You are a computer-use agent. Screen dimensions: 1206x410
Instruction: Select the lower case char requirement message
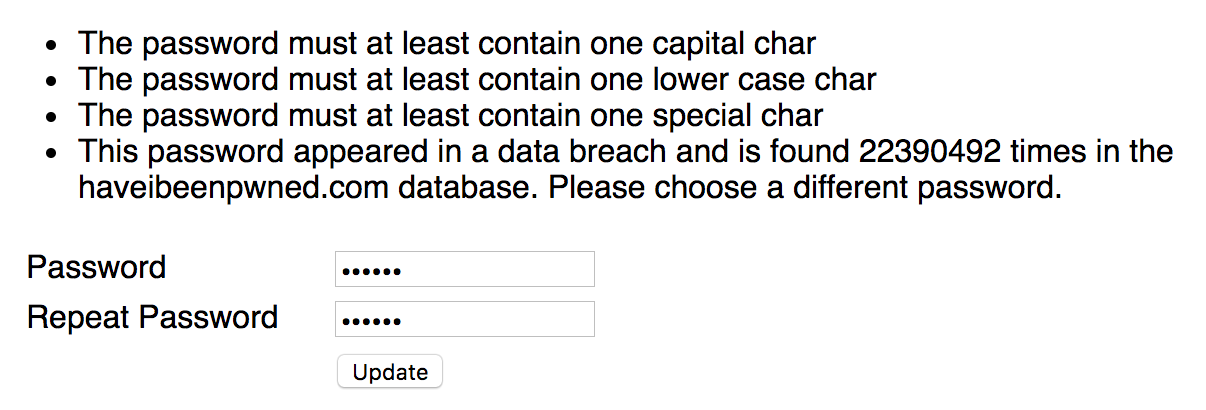477,79
